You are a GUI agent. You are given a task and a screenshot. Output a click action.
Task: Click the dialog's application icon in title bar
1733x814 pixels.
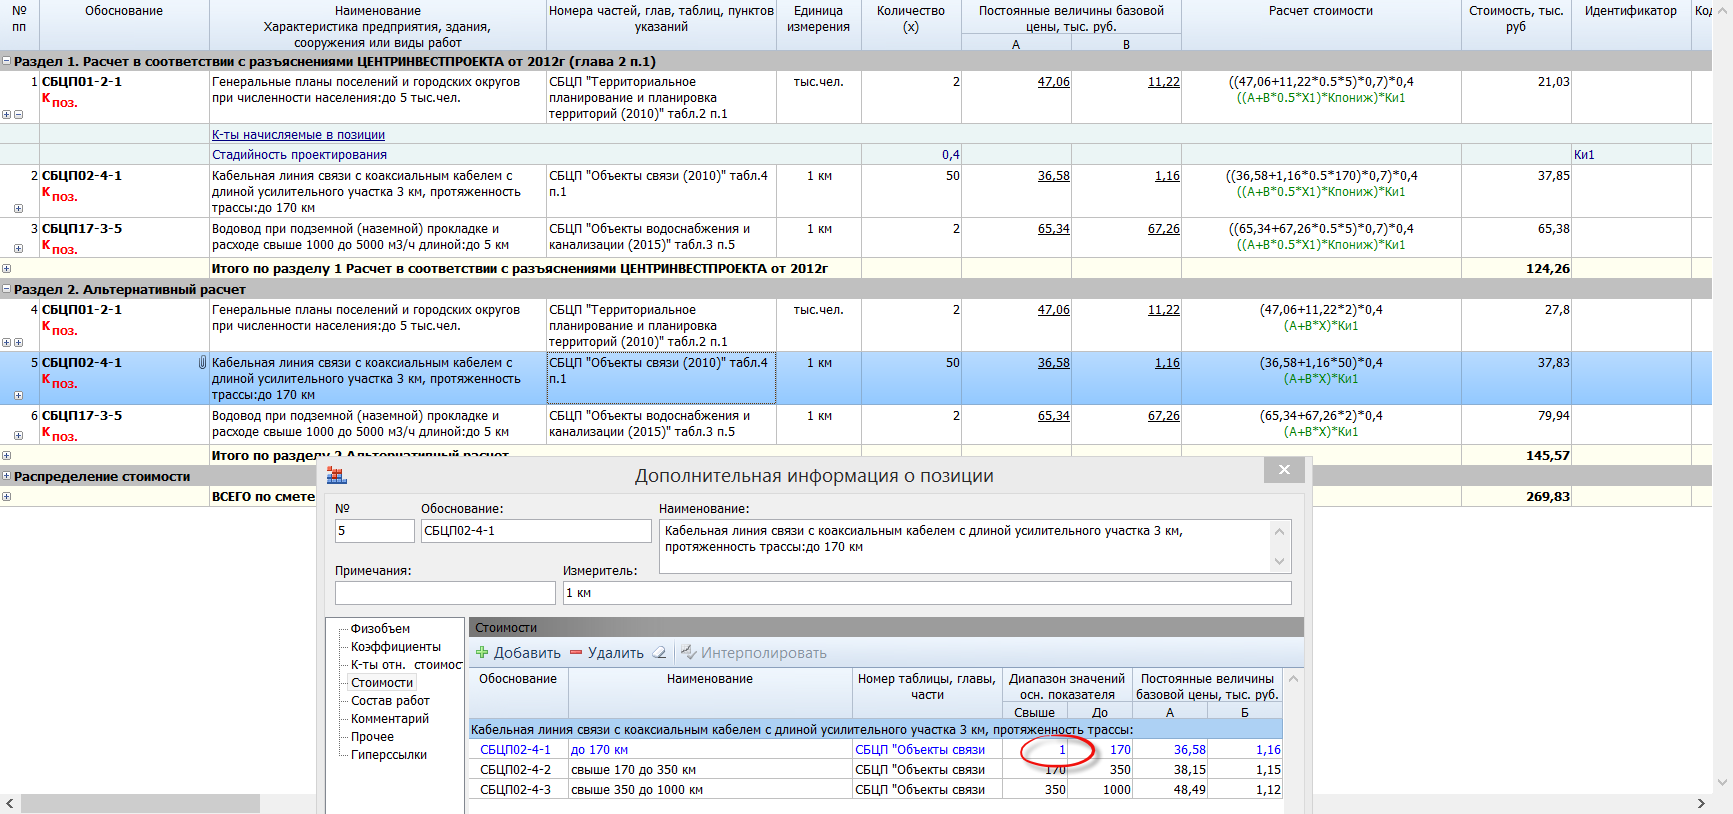click(337, 476)
